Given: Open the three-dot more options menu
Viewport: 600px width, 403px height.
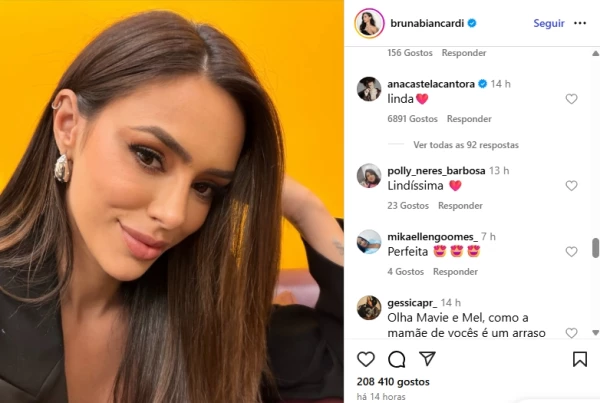Looking at the screenshot, I should (580, 23).
